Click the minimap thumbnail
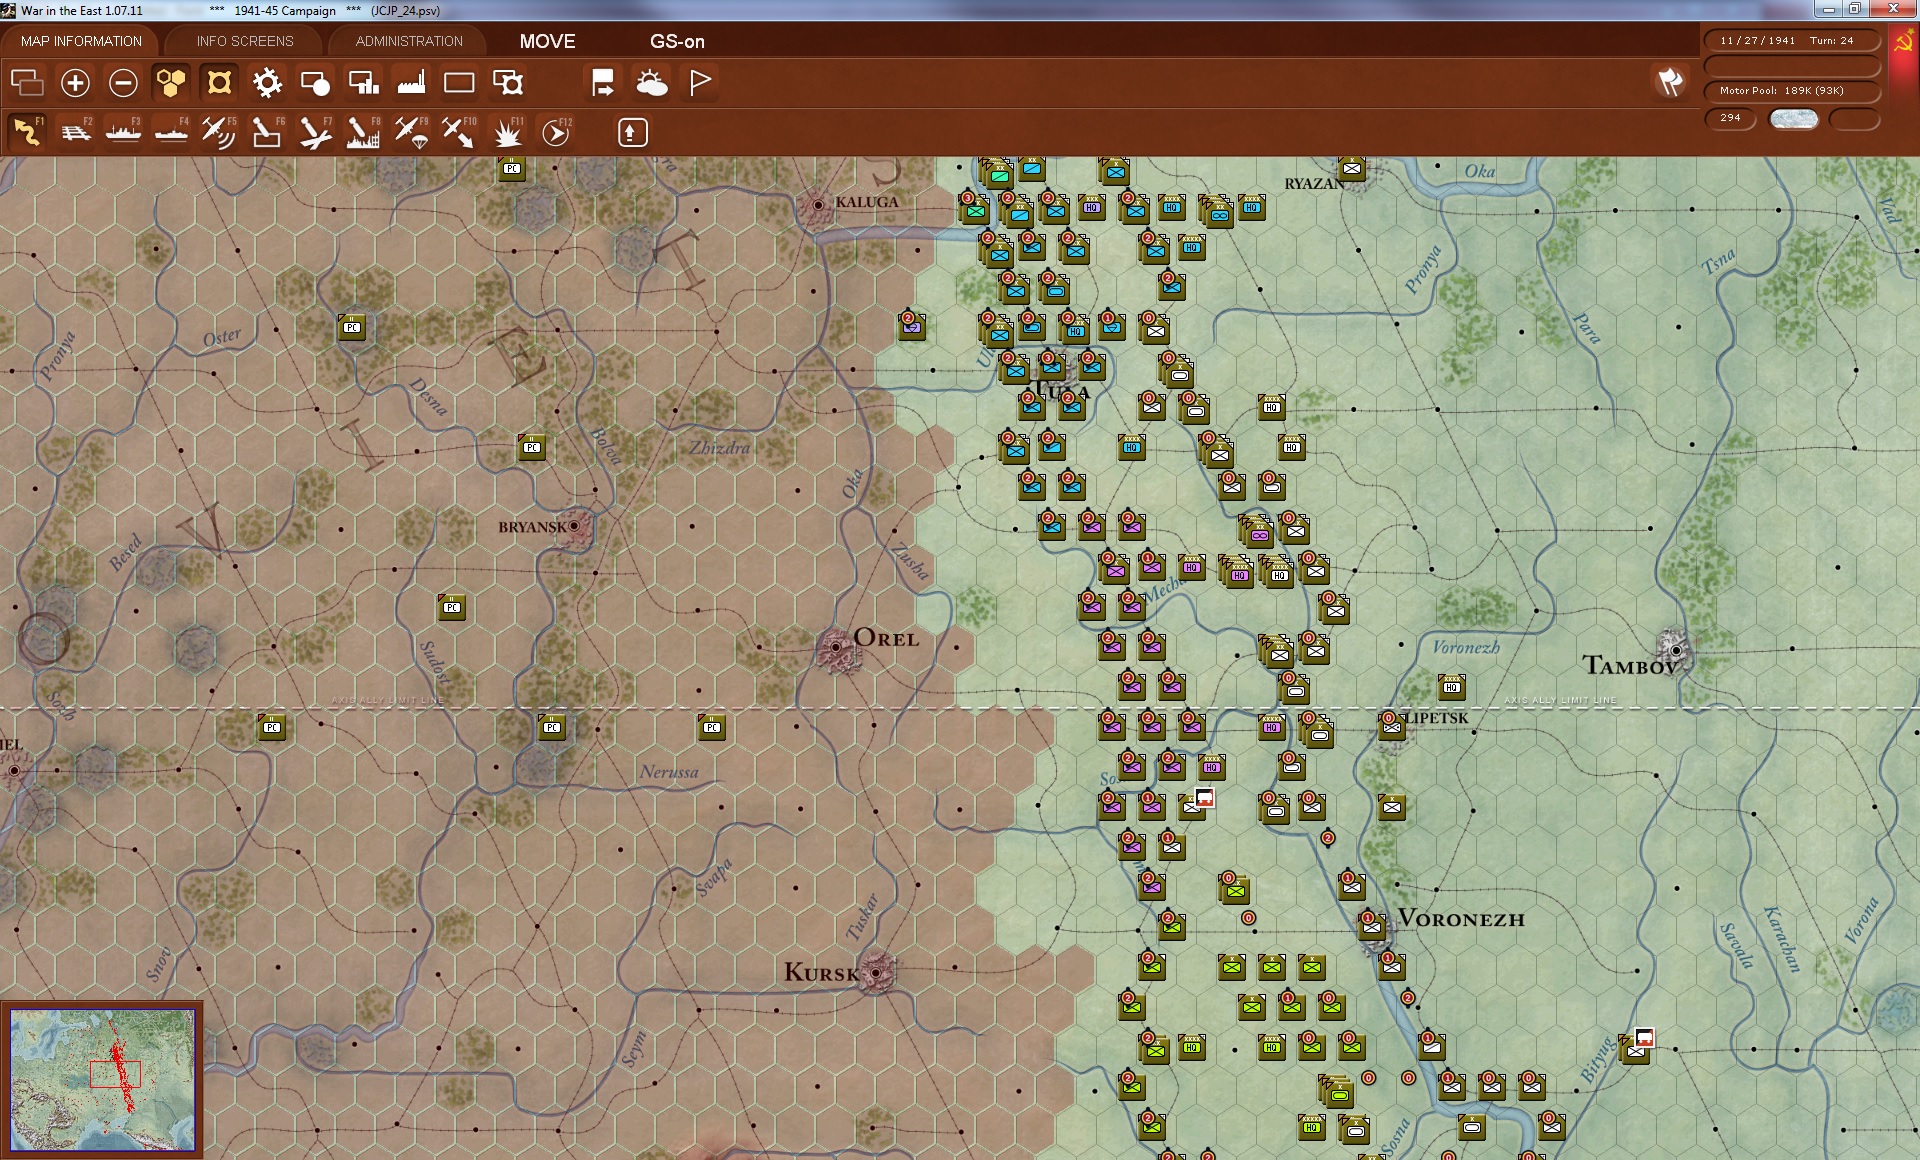1920x1160 pixels. coord(102,1079)
